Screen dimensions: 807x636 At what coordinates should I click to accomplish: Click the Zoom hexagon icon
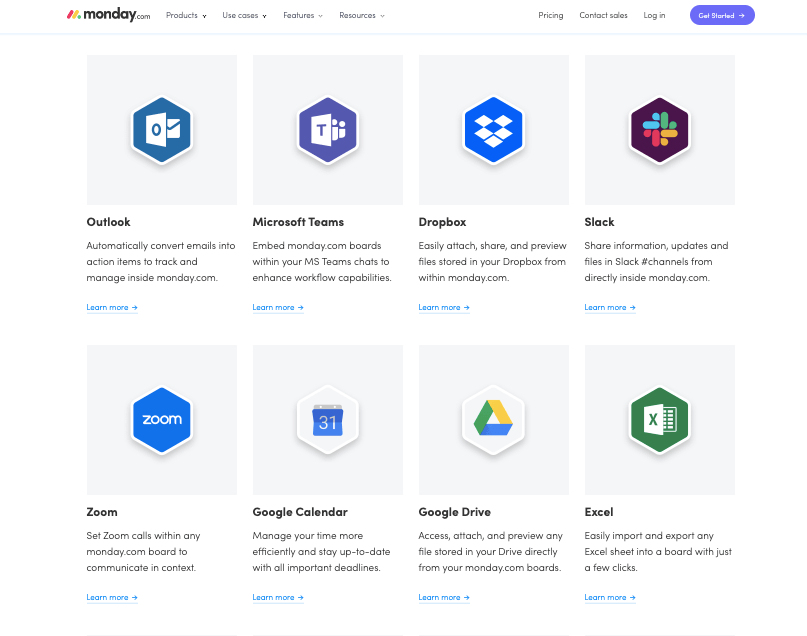pyautogui.click(x=162, y=420)
